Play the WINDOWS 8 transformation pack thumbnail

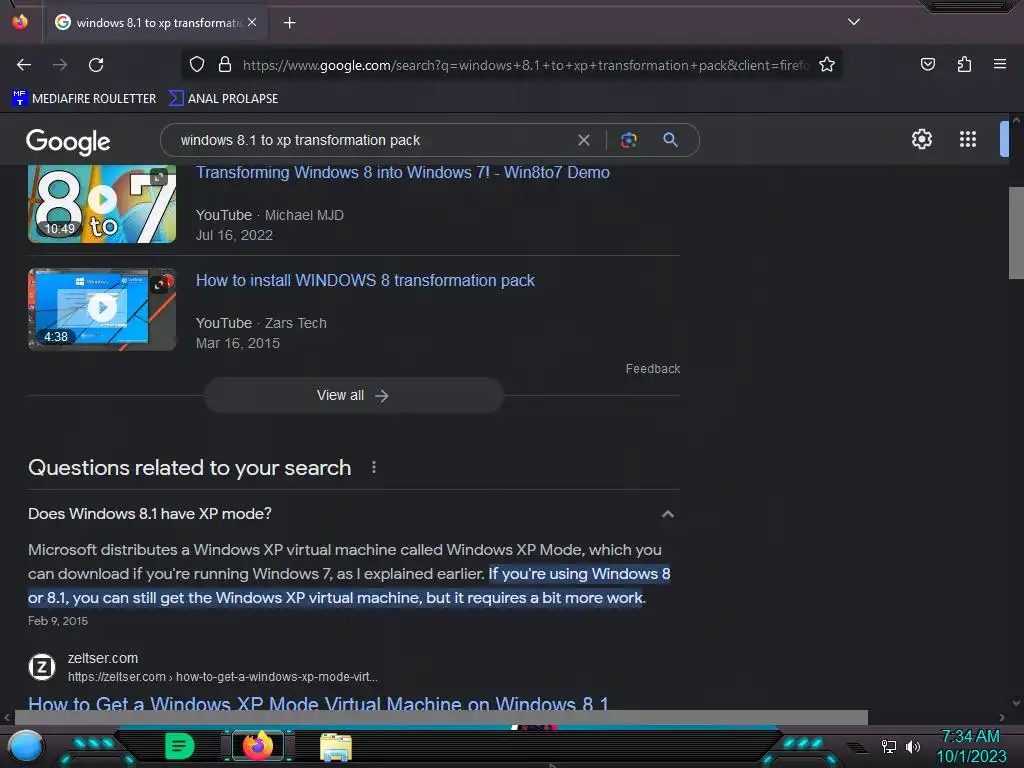[x=102, y=309]
